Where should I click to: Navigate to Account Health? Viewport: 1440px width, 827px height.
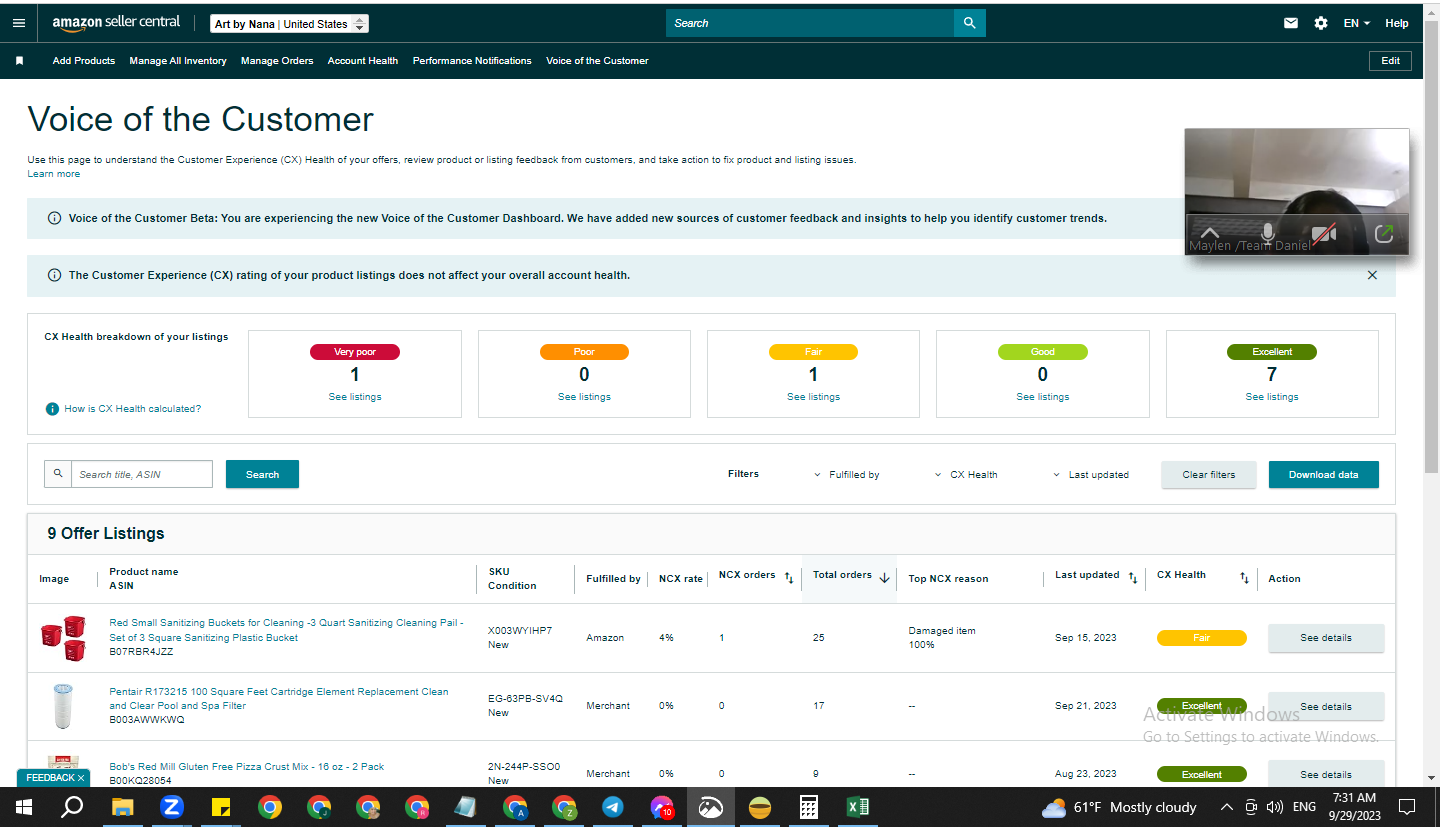tap(363, 61)
